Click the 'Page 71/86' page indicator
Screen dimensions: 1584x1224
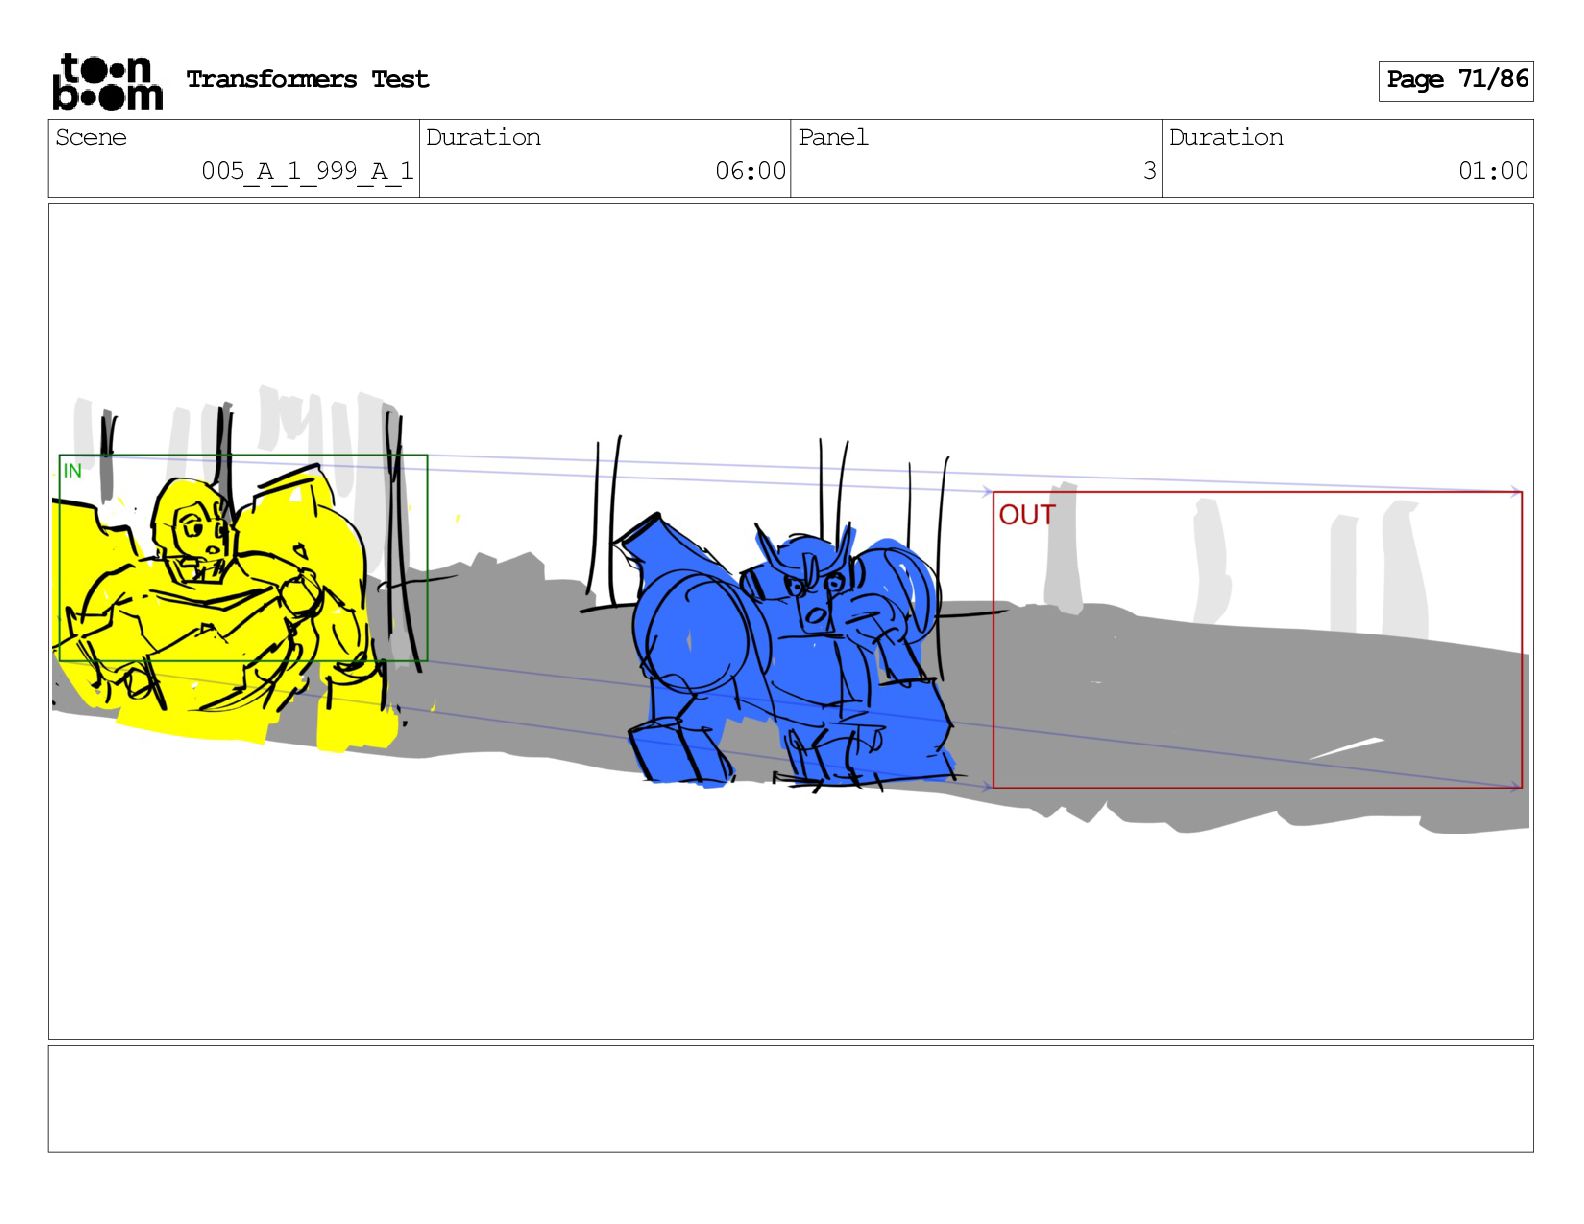click(1456, 80)
